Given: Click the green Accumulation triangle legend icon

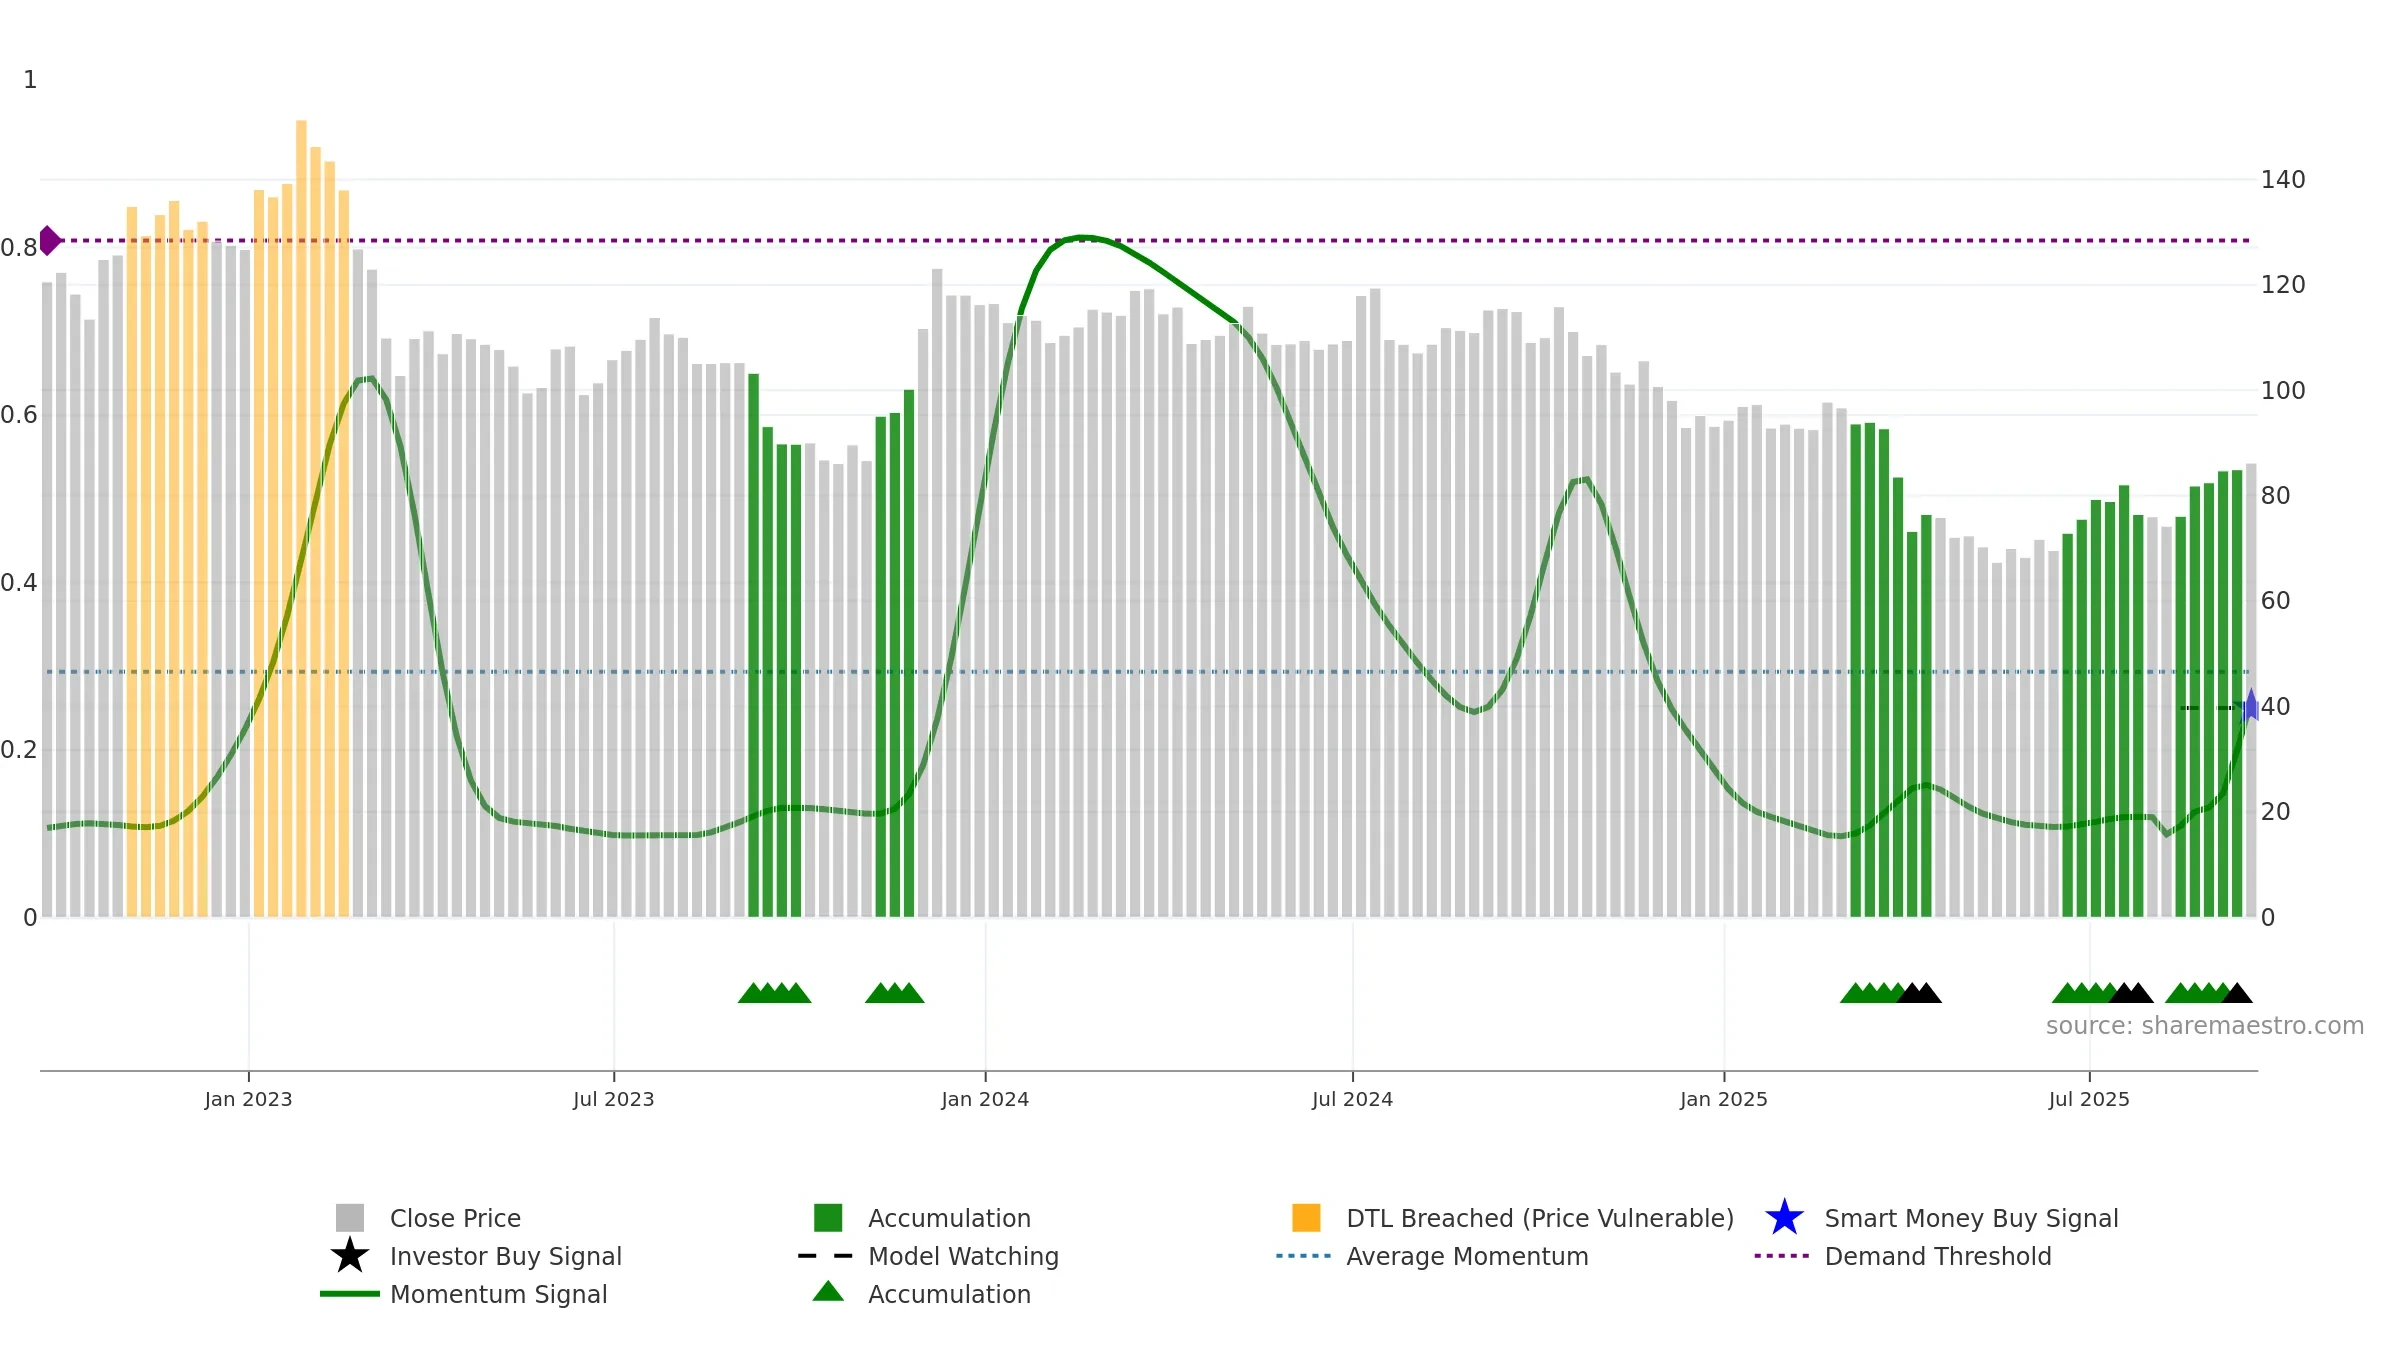Looking at the screenshot, I should coord(828,1291).
